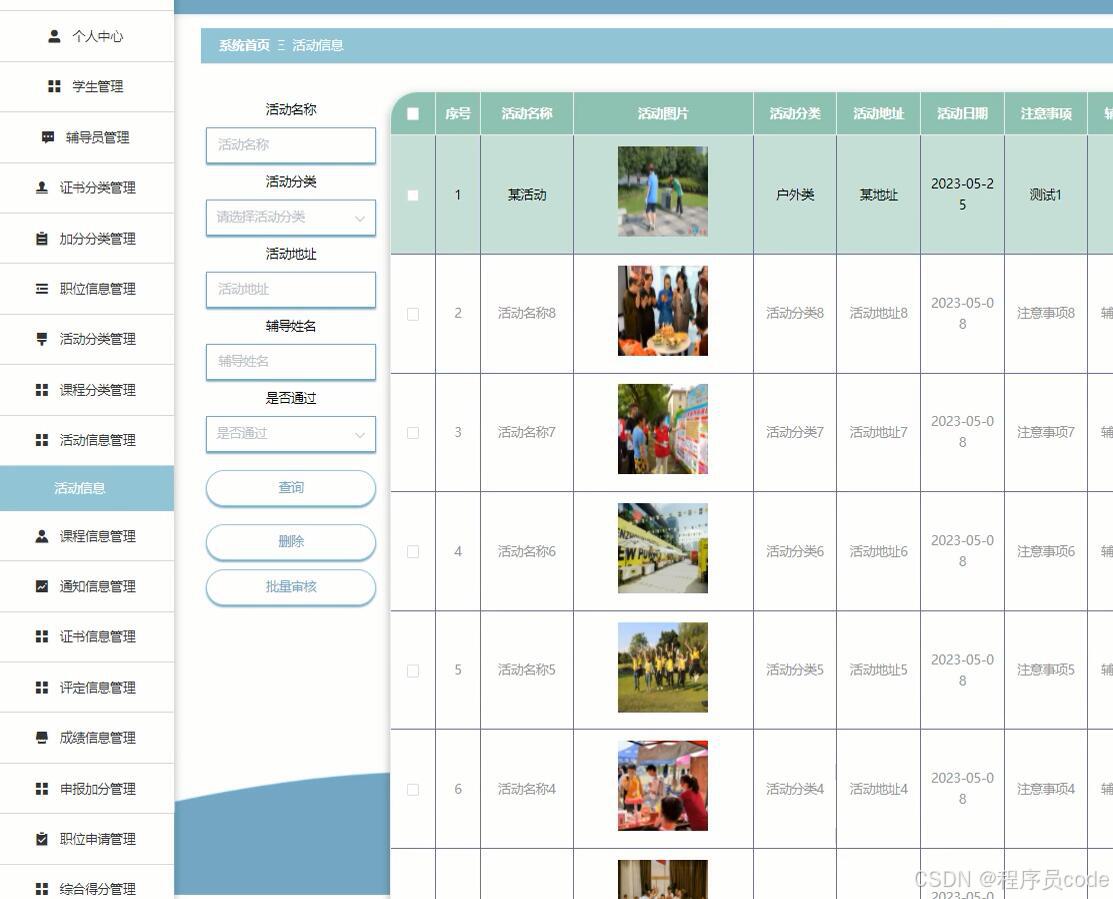
Task: Check the box for row 活动名称4
Action: click(412, 789)
